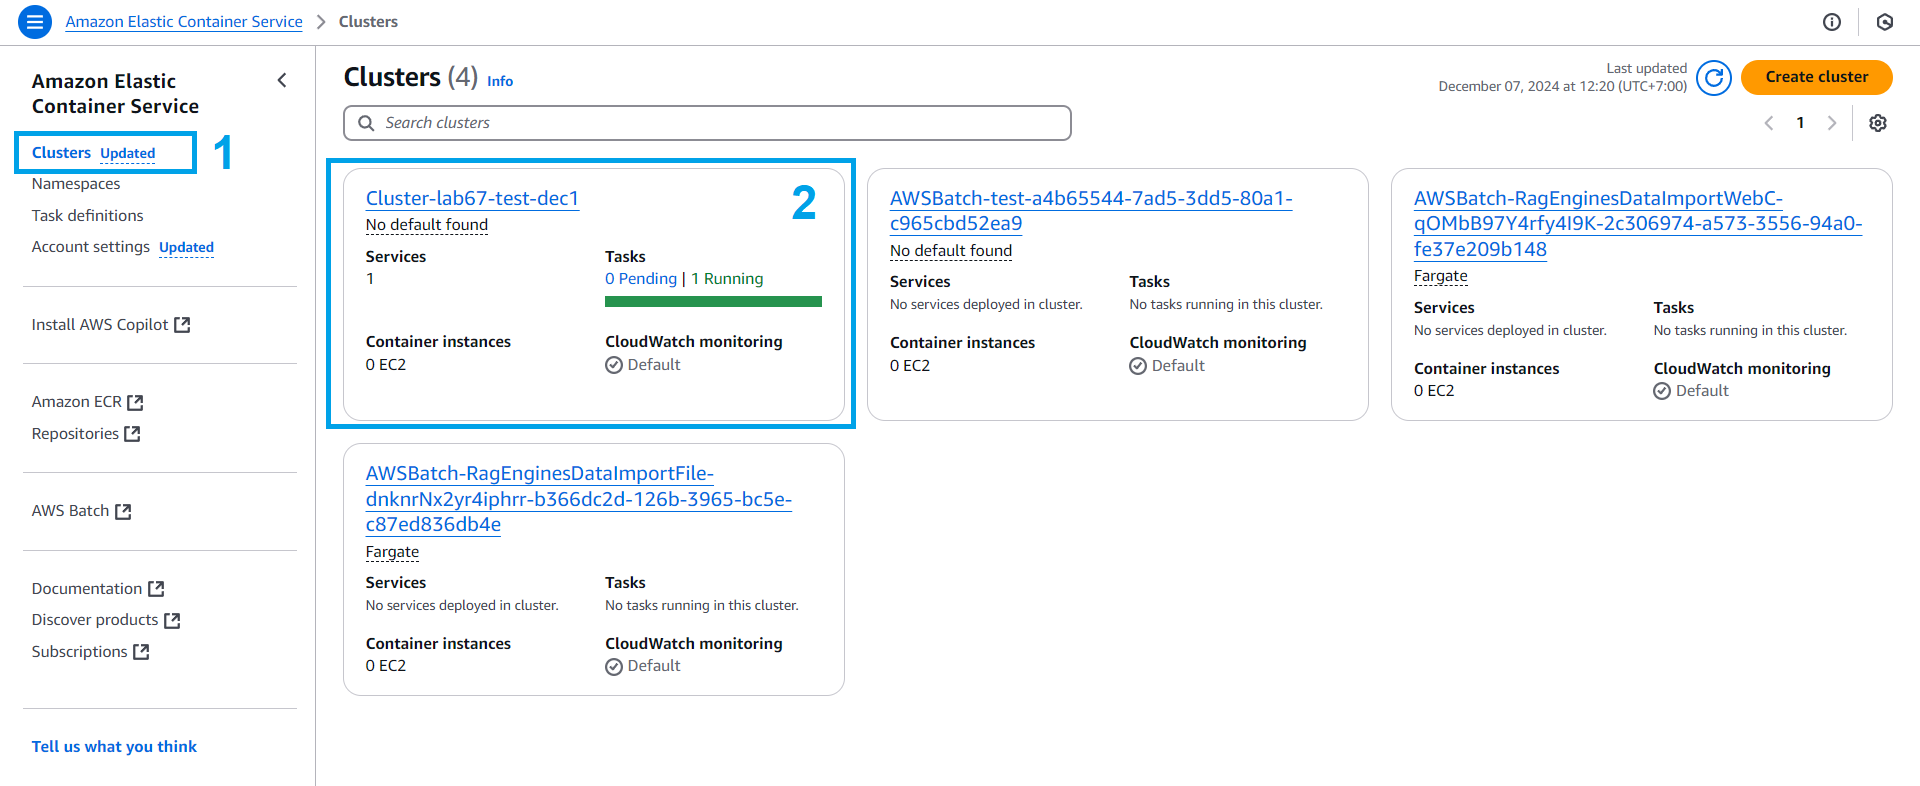
Task: Click external-link icon beside Repositories
Action: click(x=132, y=434)
